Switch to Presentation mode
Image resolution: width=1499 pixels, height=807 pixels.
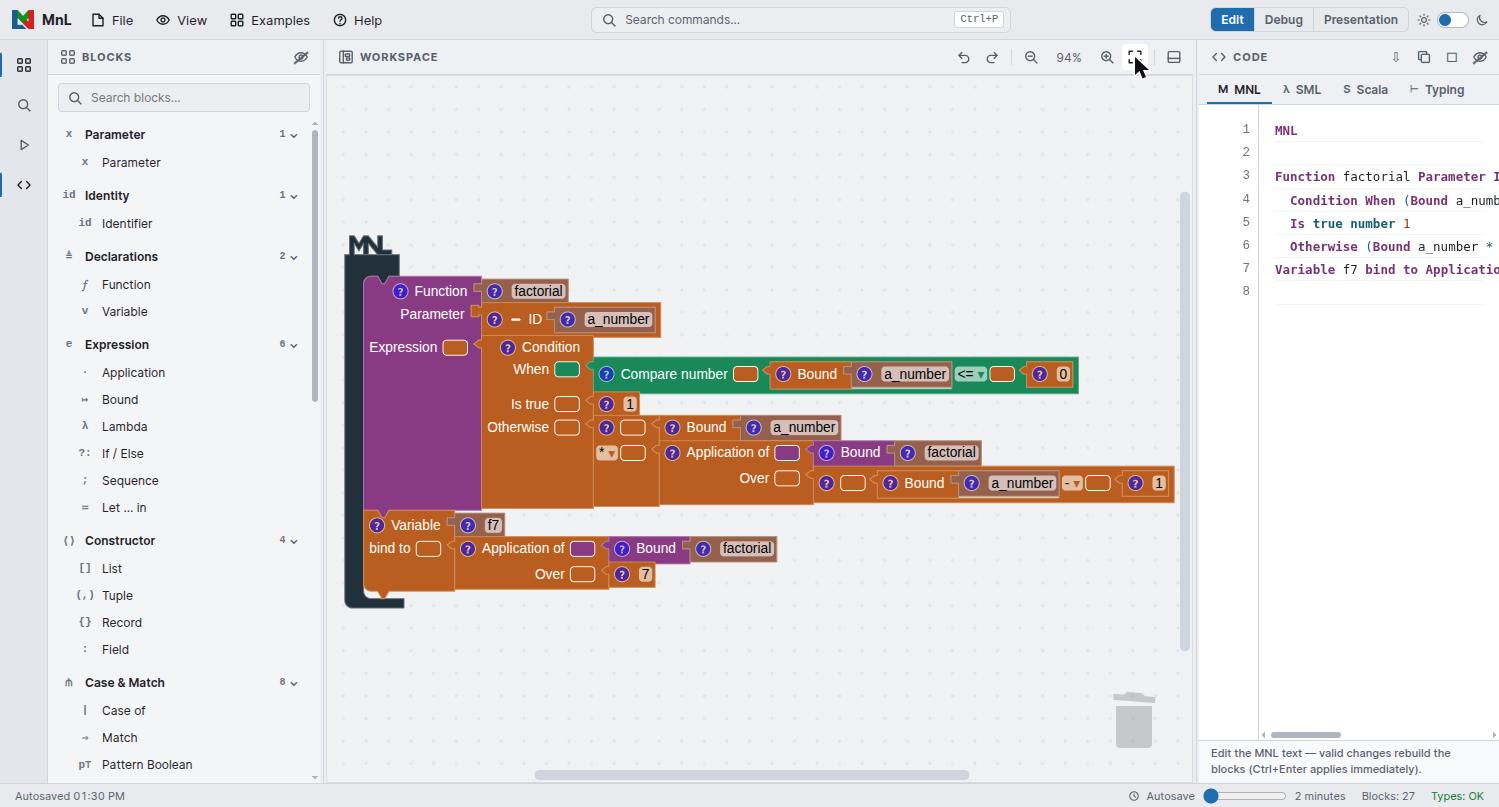click(x=1360, y=20)
